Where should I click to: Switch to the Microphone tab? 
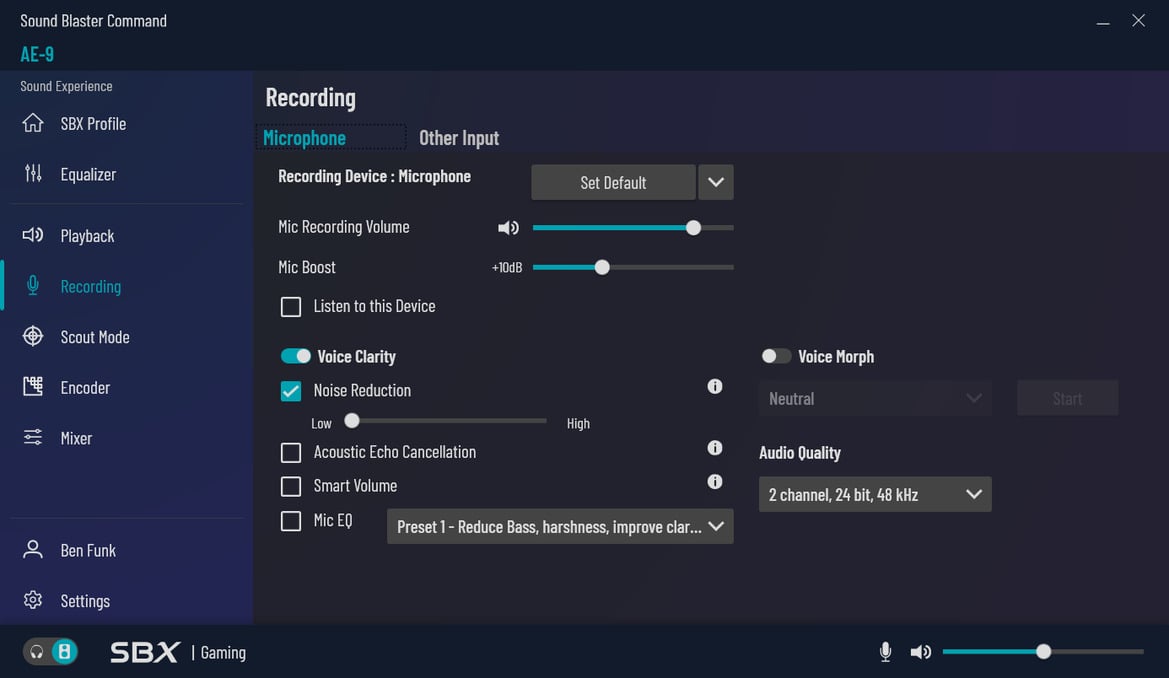(x=304, y=137)
